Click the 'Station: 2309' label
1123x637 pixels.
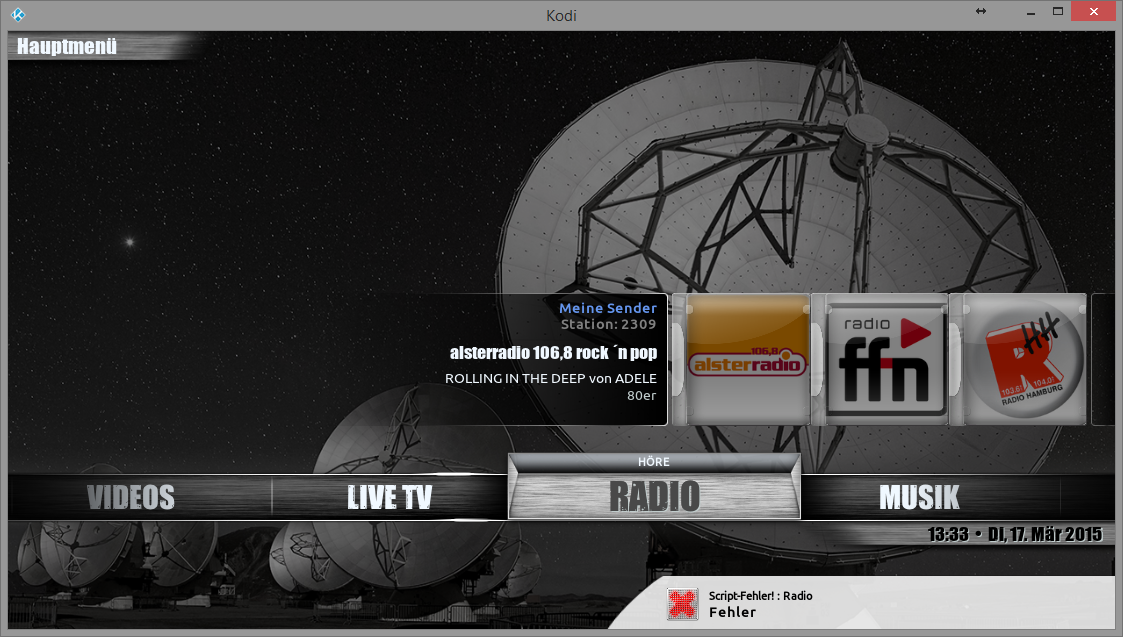click(608, 324)
